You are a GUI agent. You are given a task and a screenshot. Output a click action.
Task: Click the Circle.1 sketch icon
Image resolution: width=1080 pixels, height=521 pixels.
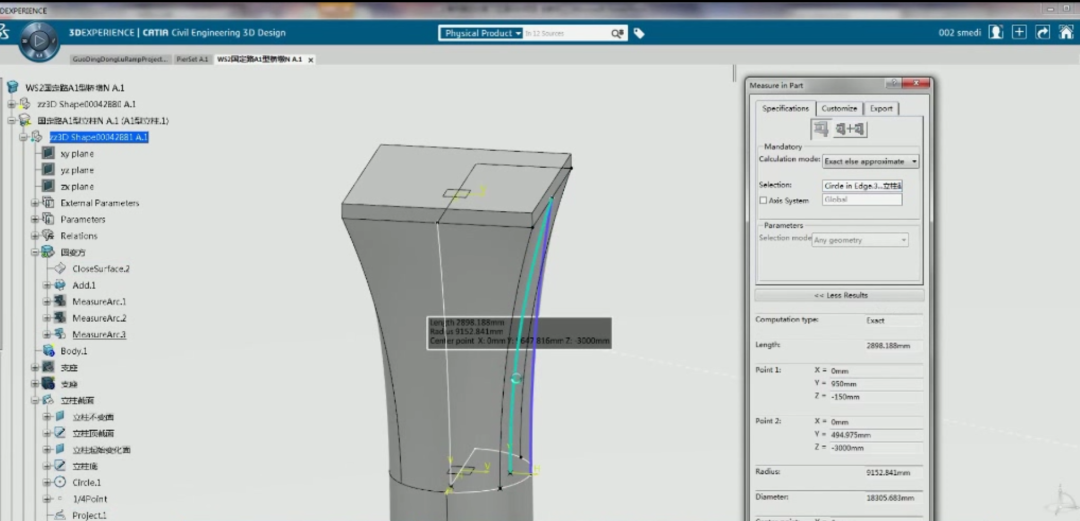60,482
